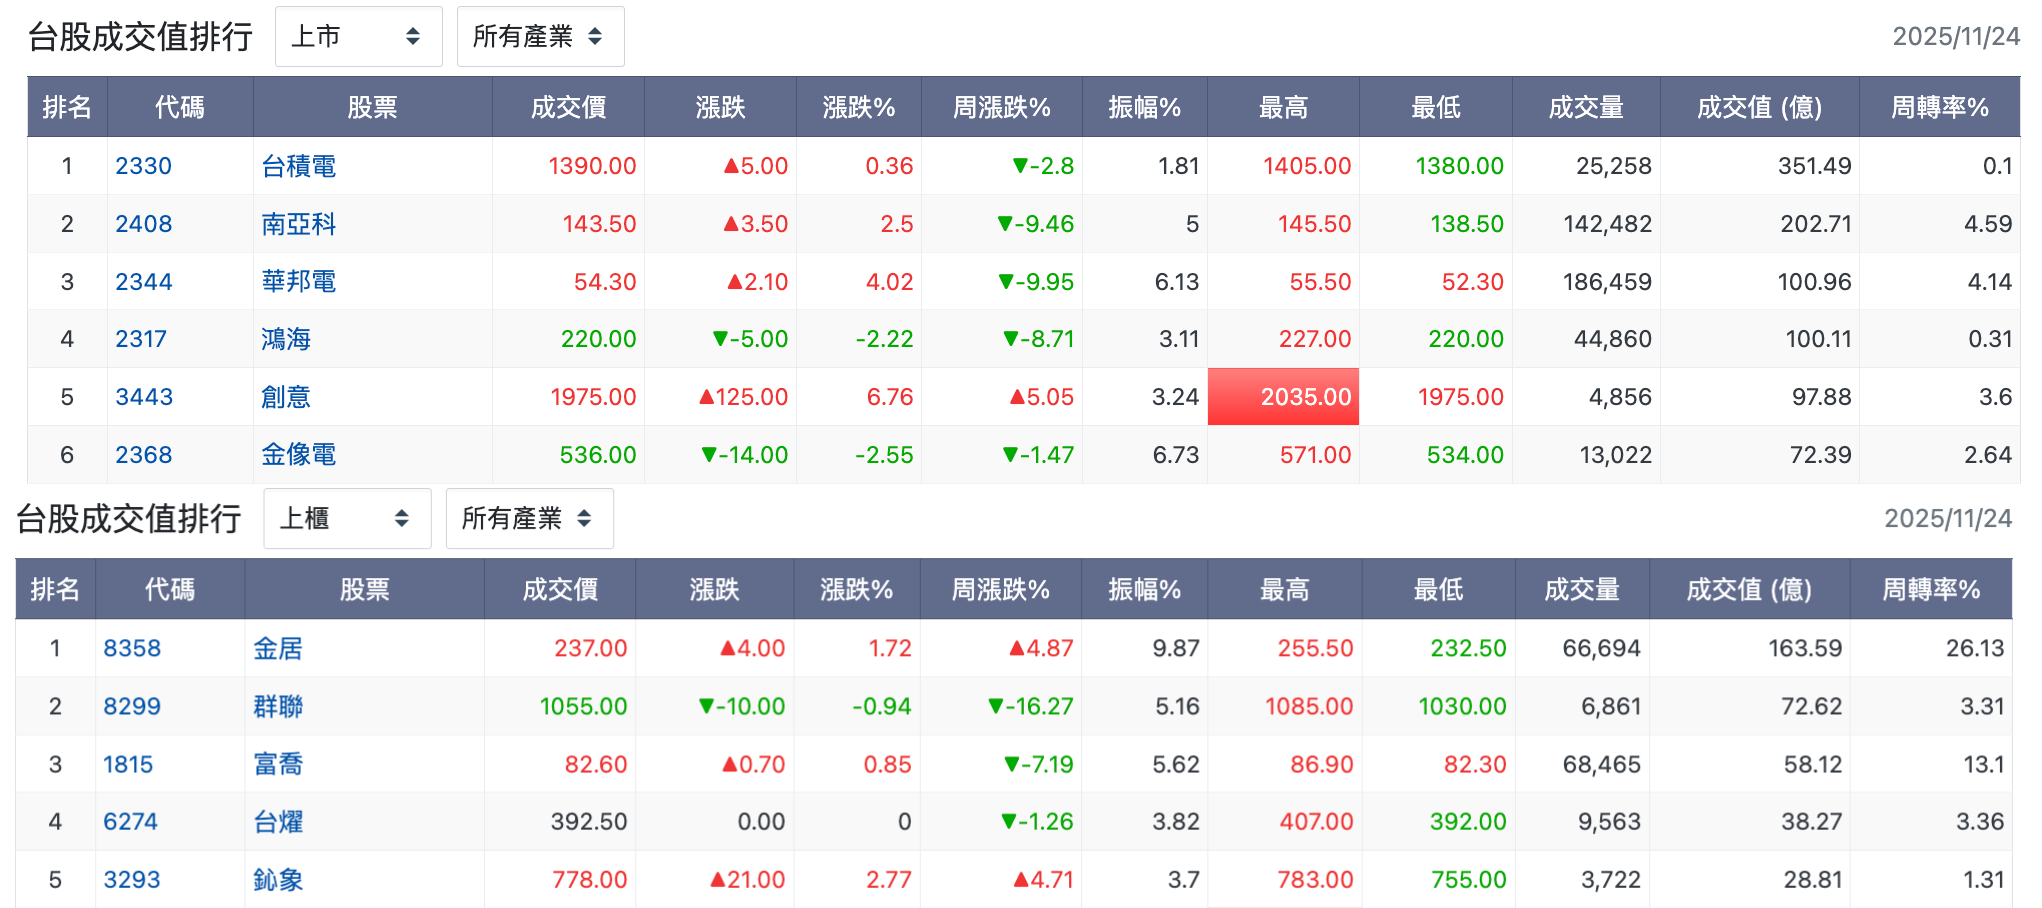
Task: Sort top table by 周漲跌% header
Action: pyautogui.click(x=1002, y=107)
